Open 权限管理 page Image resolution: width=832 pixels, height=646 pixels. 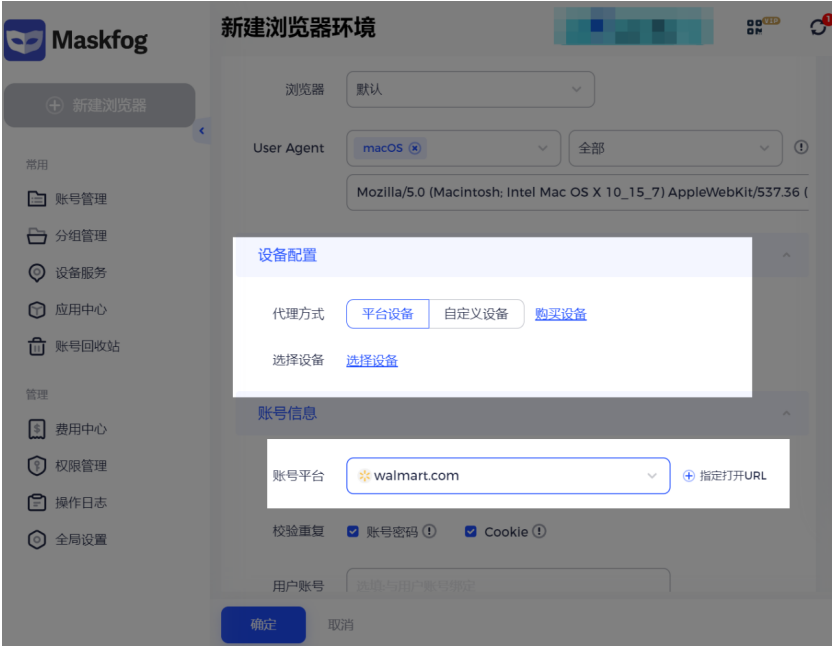tap(81, 466)
